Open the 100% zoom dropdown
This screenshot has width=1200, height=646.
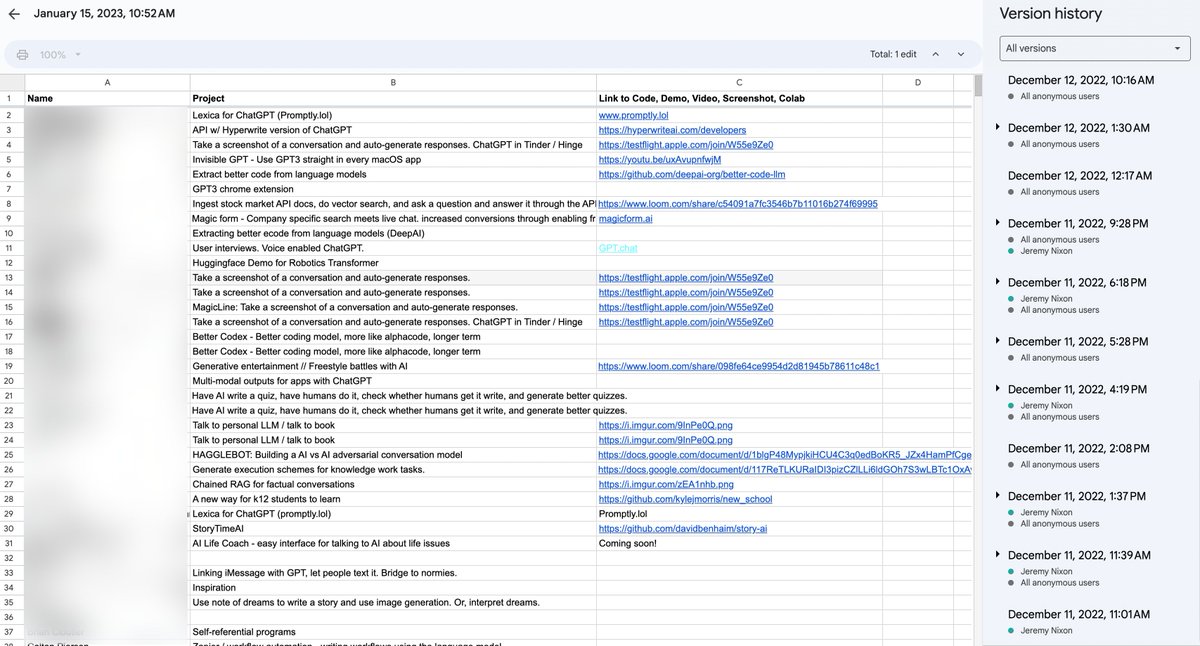pos(60,54)
